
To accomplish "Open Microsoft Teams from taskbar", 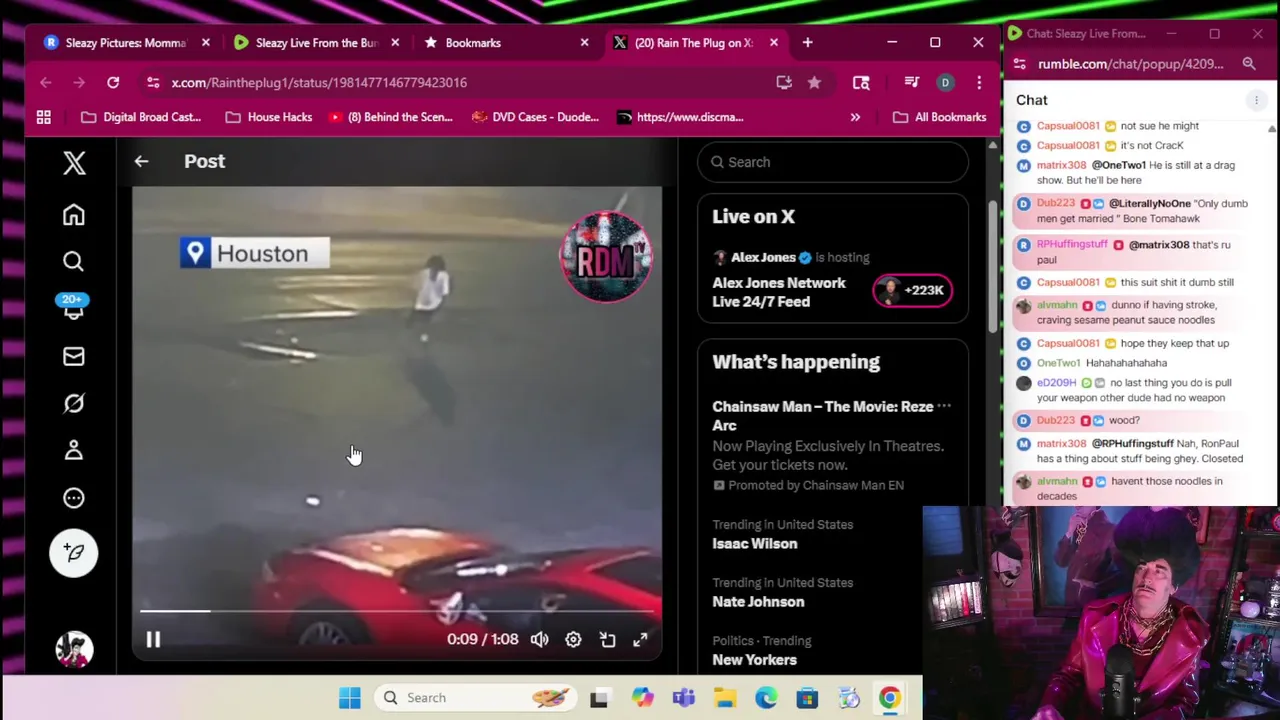I will coord(684,698).
